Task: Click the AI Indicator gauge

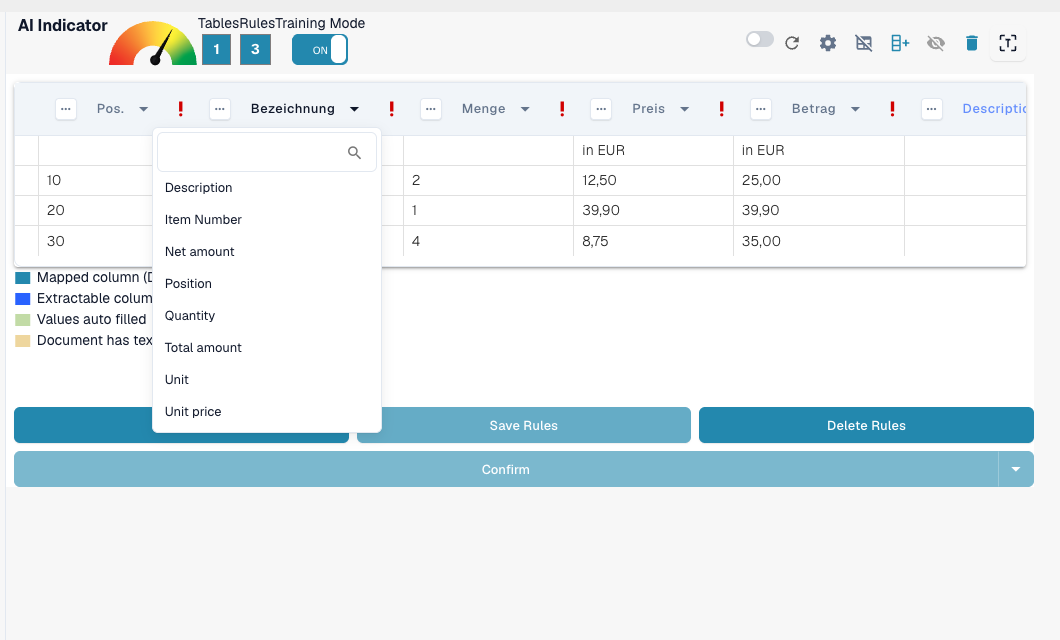Action: [x=153, y=44]
